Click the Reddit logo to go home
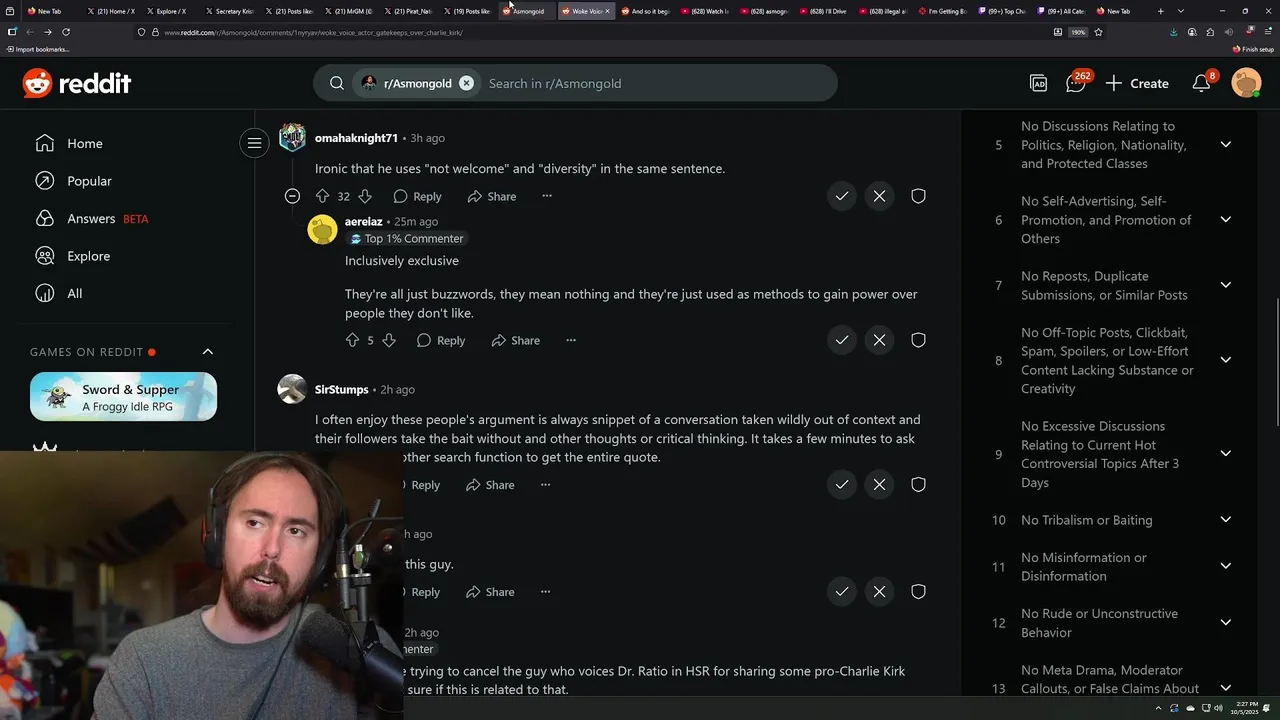 tap(77, 83)
